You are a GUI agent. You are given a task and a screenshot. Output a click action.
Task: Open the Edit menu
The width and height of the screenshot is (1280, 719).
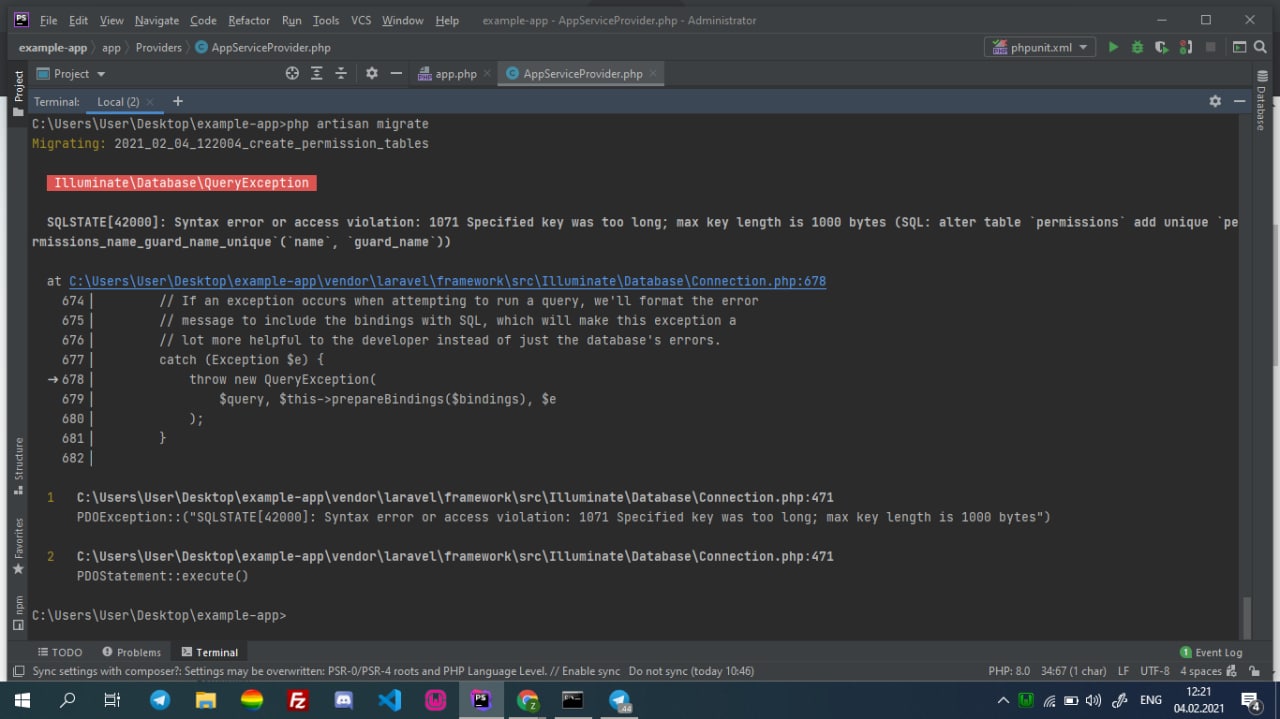pyautogui.click(x=79, y=20)
